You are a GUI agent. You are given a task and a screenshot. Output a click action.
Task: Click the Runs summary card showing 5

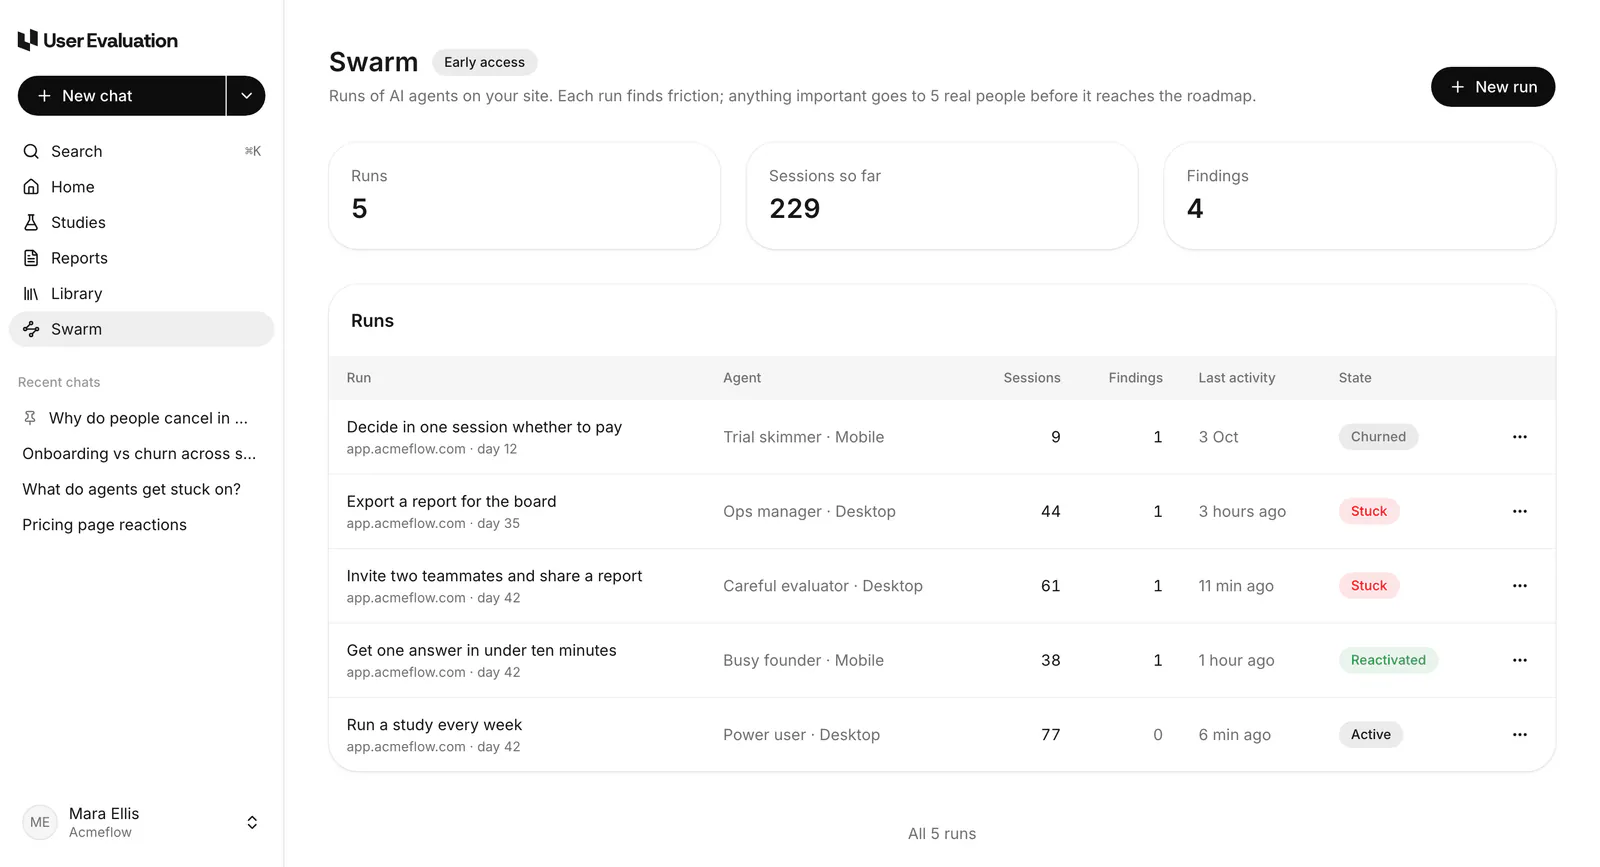(524, 195)
